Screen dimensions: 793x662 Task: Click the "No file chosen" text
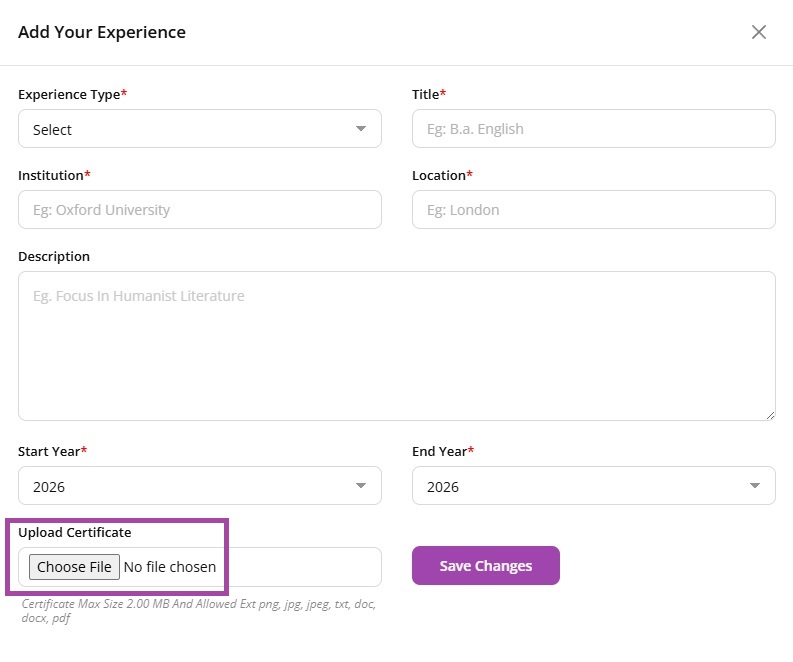click(x=169, y=567)
